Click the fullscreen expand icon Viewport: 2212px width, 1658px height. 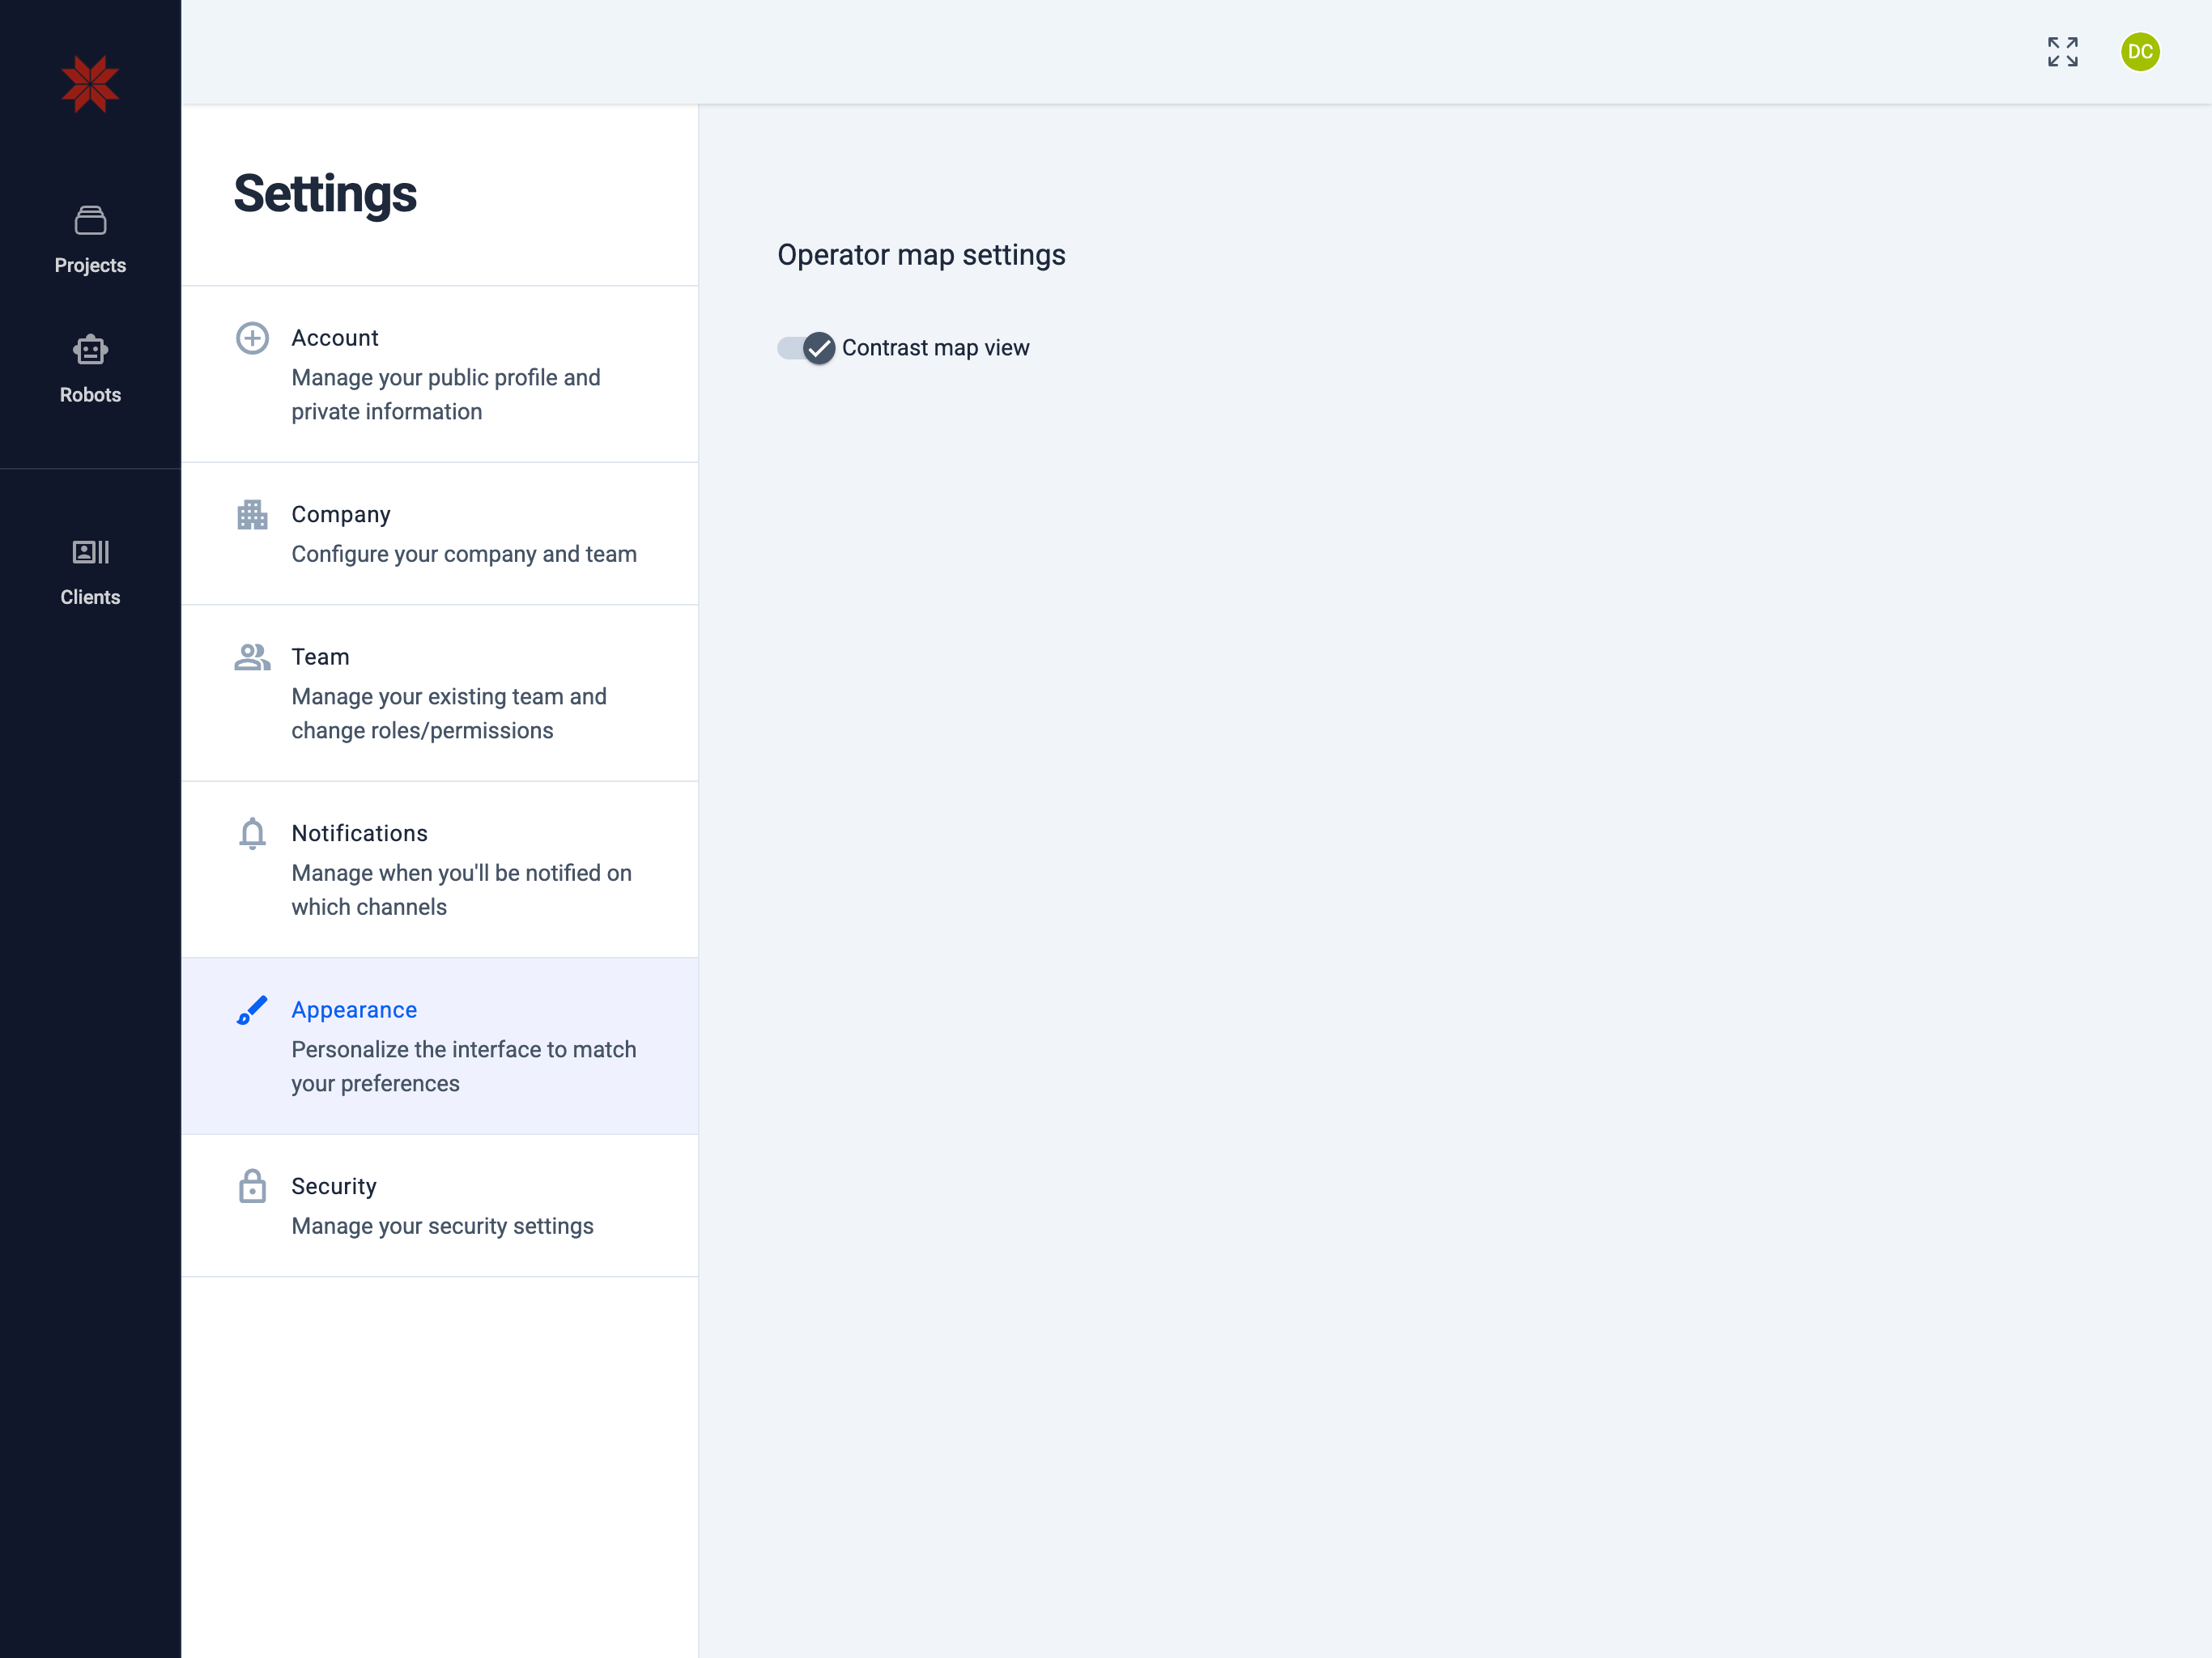click(x=2062, y=52)
